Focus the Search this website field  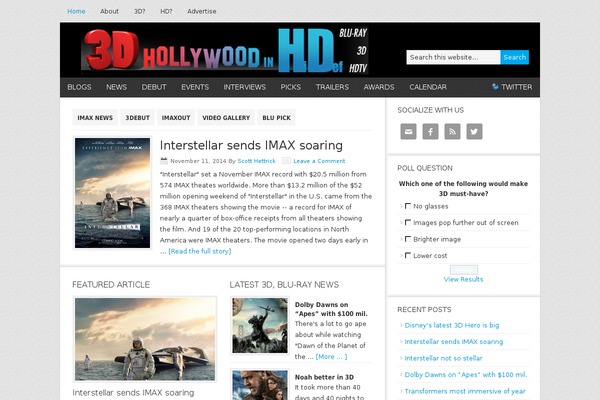[453, 57]
